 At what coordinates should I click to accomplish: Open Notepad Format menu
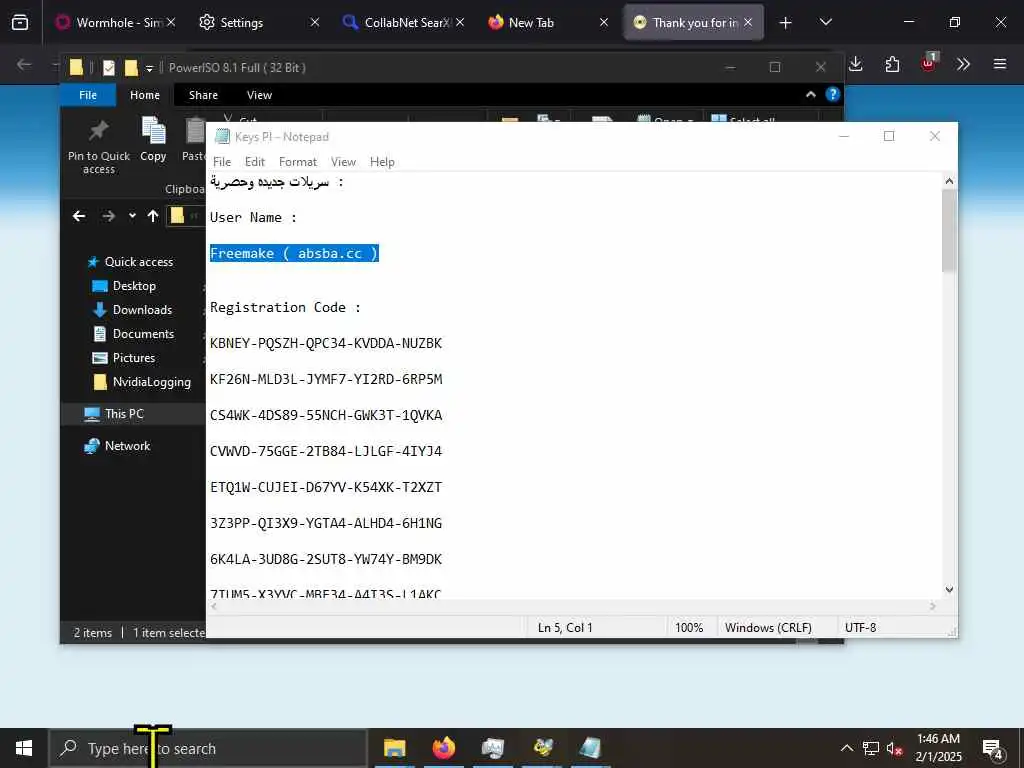(x=298, y=162)
